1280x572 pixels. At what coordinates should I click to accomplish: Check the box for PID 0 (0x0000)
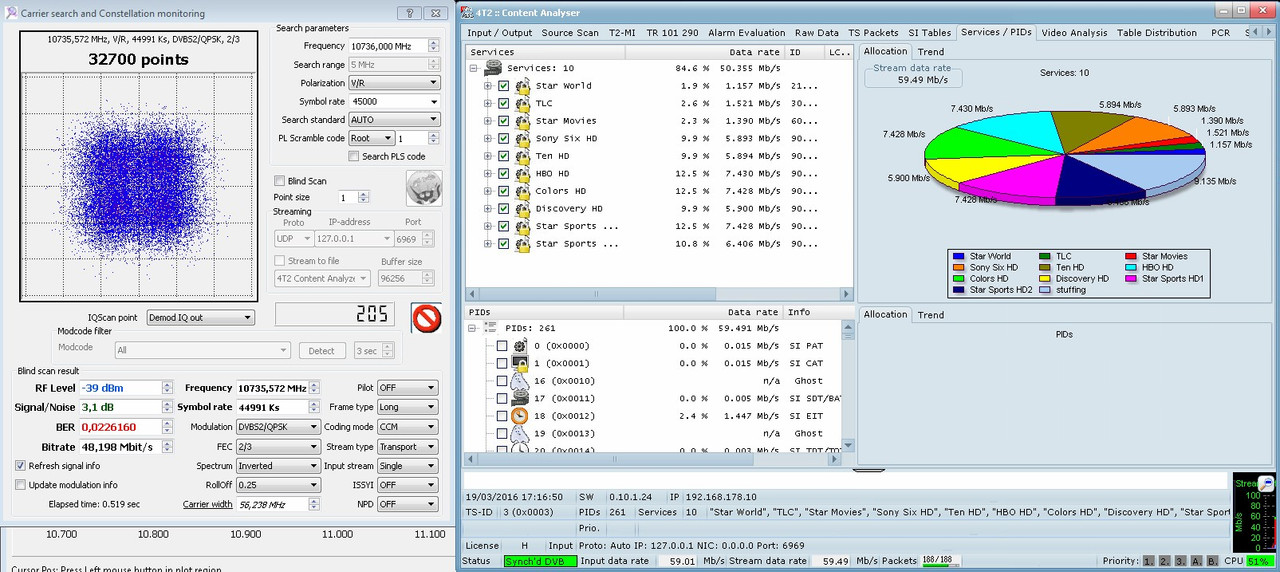pyautogui.click(x=502, y=346)
